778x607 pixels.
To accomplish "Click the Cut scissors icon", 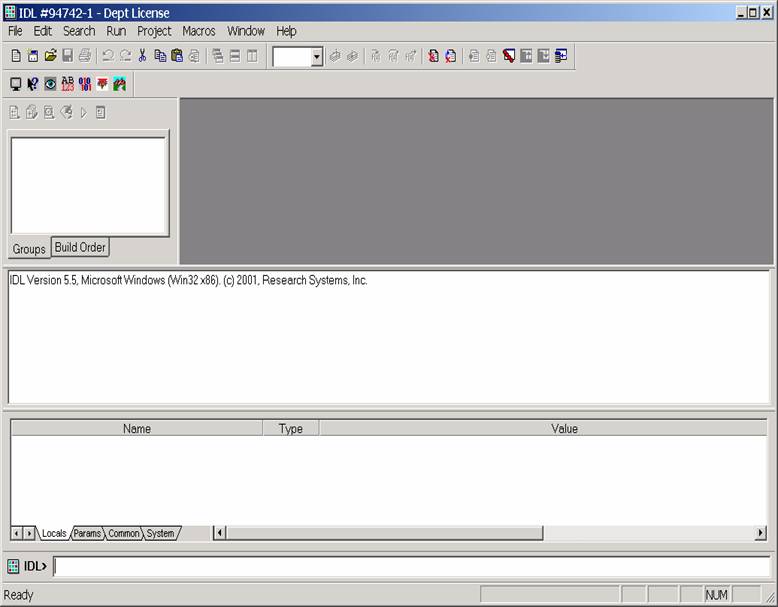I will (x=142, y=56).
